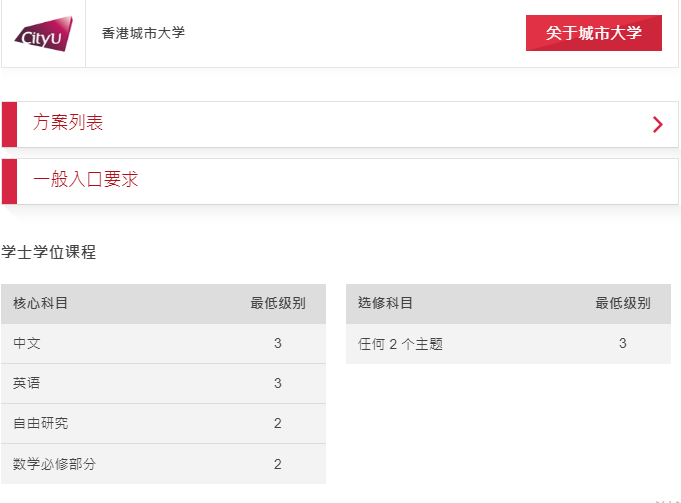This screenshot has width=681, height=503.
Task: Click the 核心科目 column header
Action: click(40, 303)
